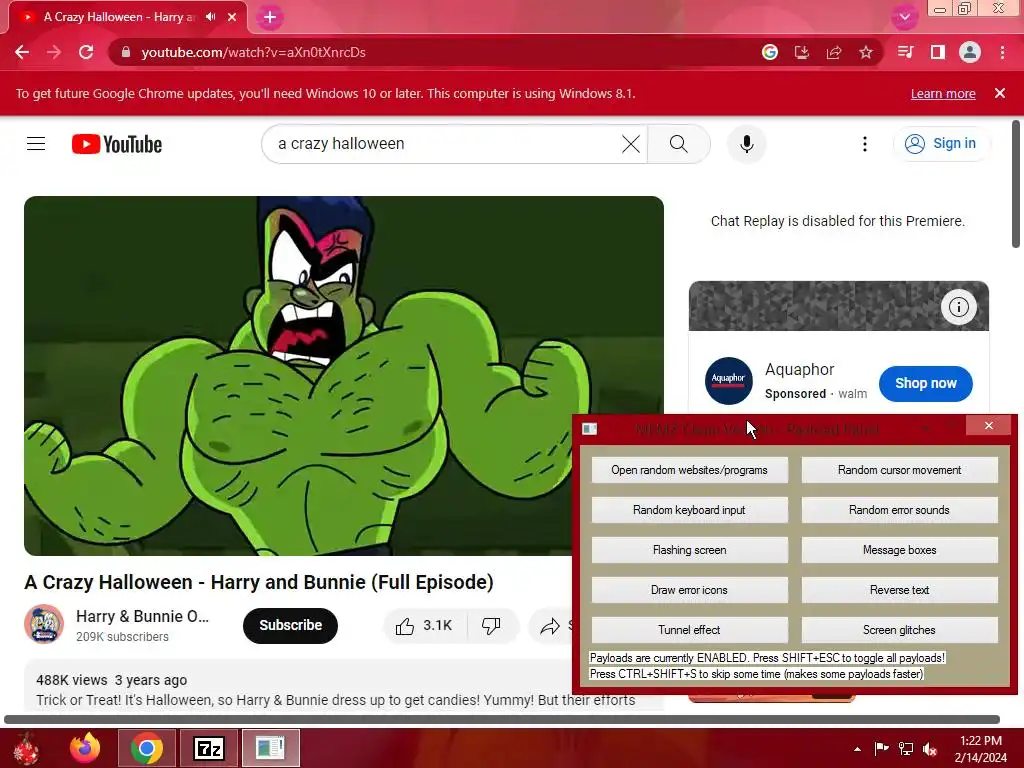This screenshot has width=1024, height=768.
Task: Switch to Chrome in the taskbar
Action: 147,748
